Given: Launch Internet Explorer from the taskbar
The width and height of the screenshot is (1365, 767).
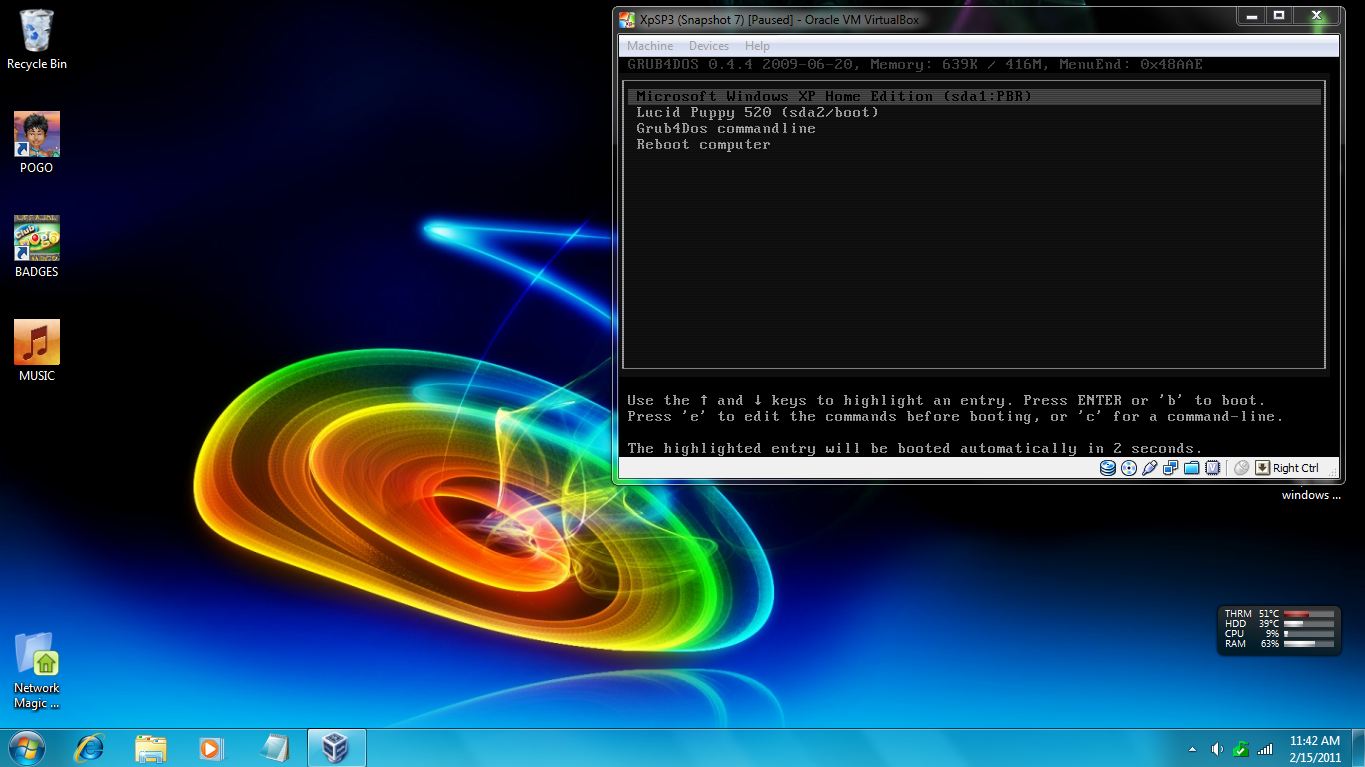Looking at the screenshot, I should [90, 747].
